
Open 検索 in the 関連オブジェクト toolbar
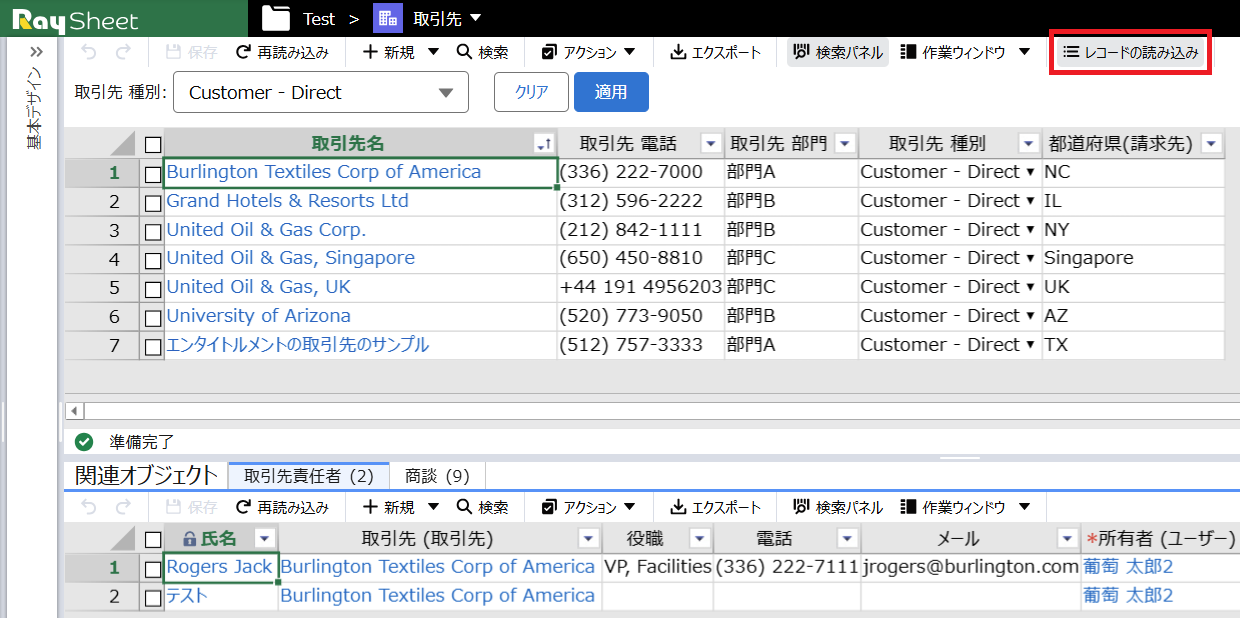point(483,507)
